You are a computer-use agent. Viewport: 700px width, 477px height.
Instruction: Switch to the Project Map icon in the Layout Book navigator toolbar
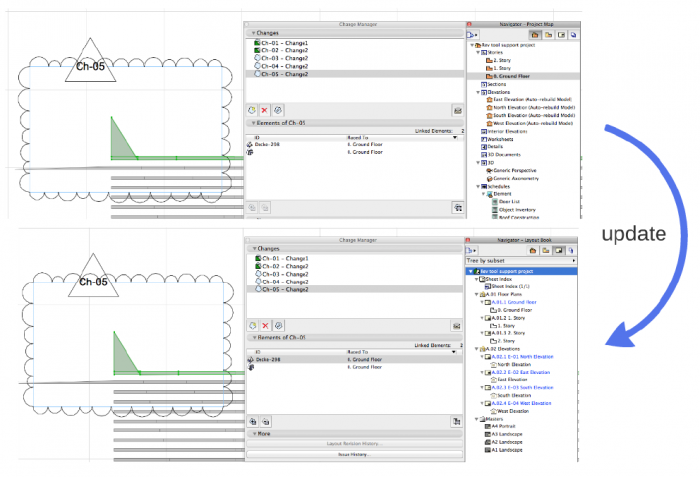[533, 251]
